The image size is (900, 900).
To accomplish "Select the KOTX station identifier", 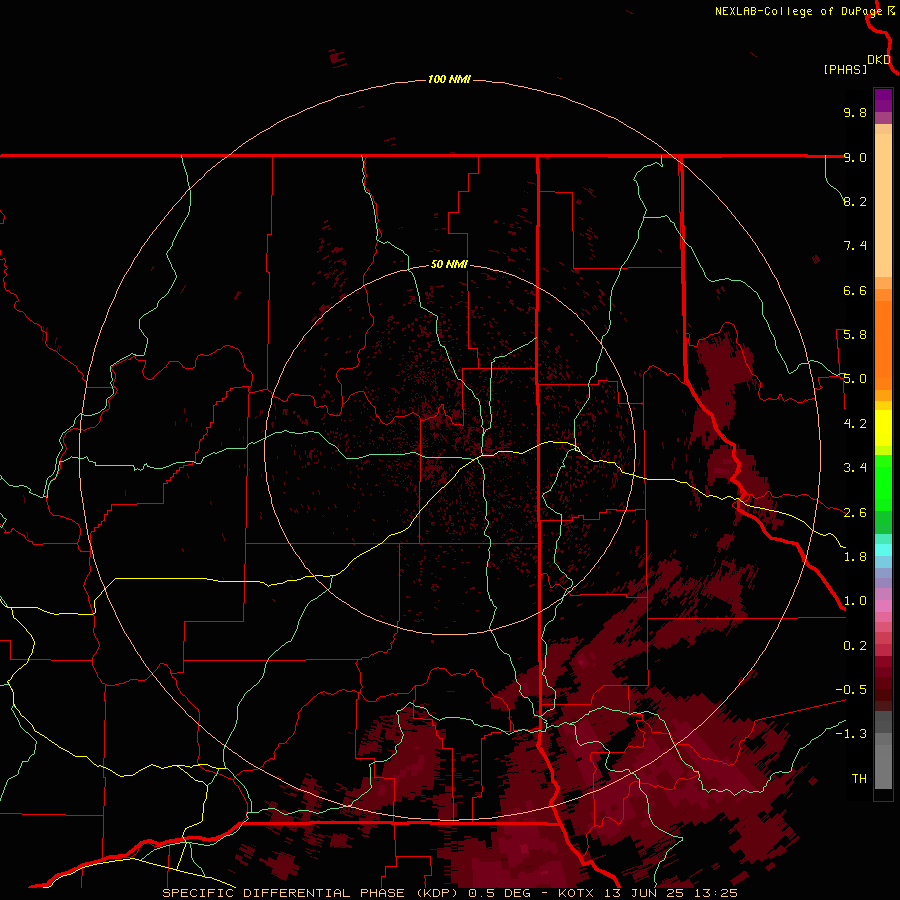I will pos(575,893).
